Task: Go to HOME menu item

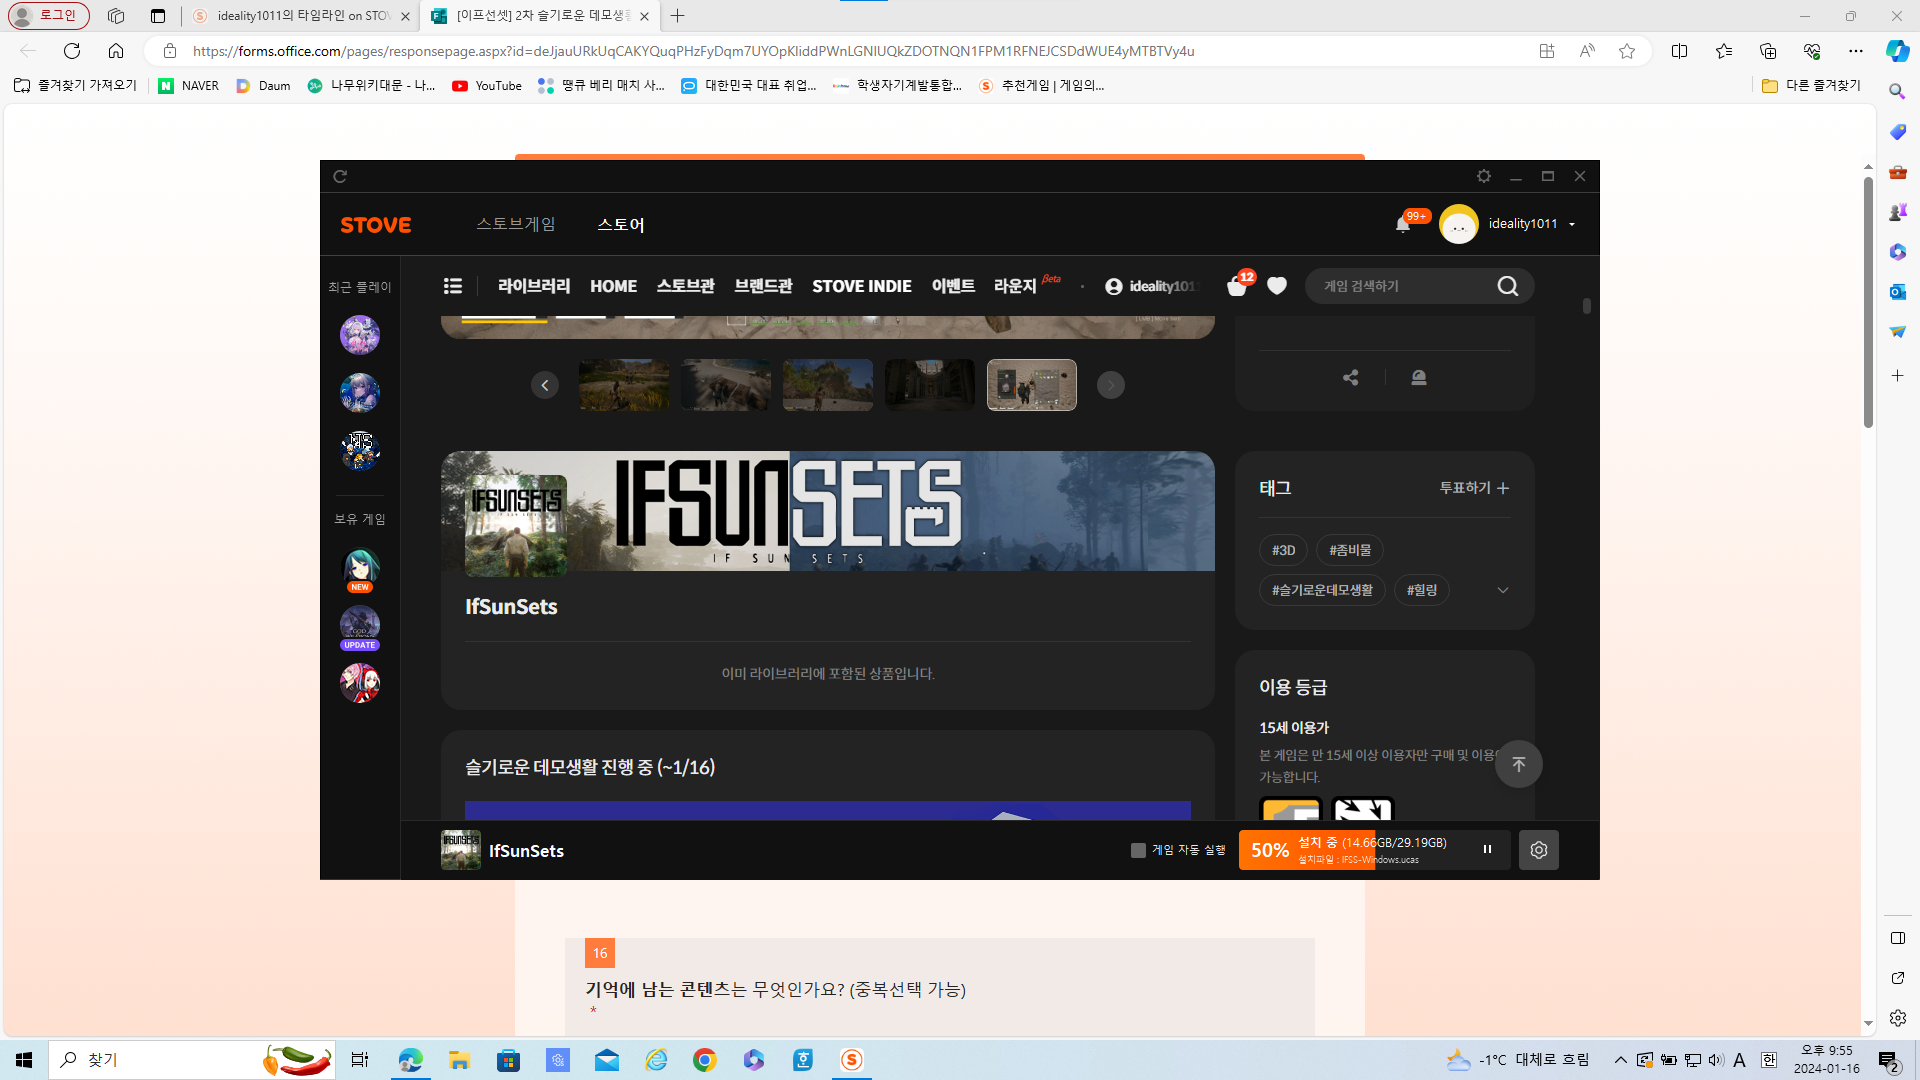Action: coord(613,286)
